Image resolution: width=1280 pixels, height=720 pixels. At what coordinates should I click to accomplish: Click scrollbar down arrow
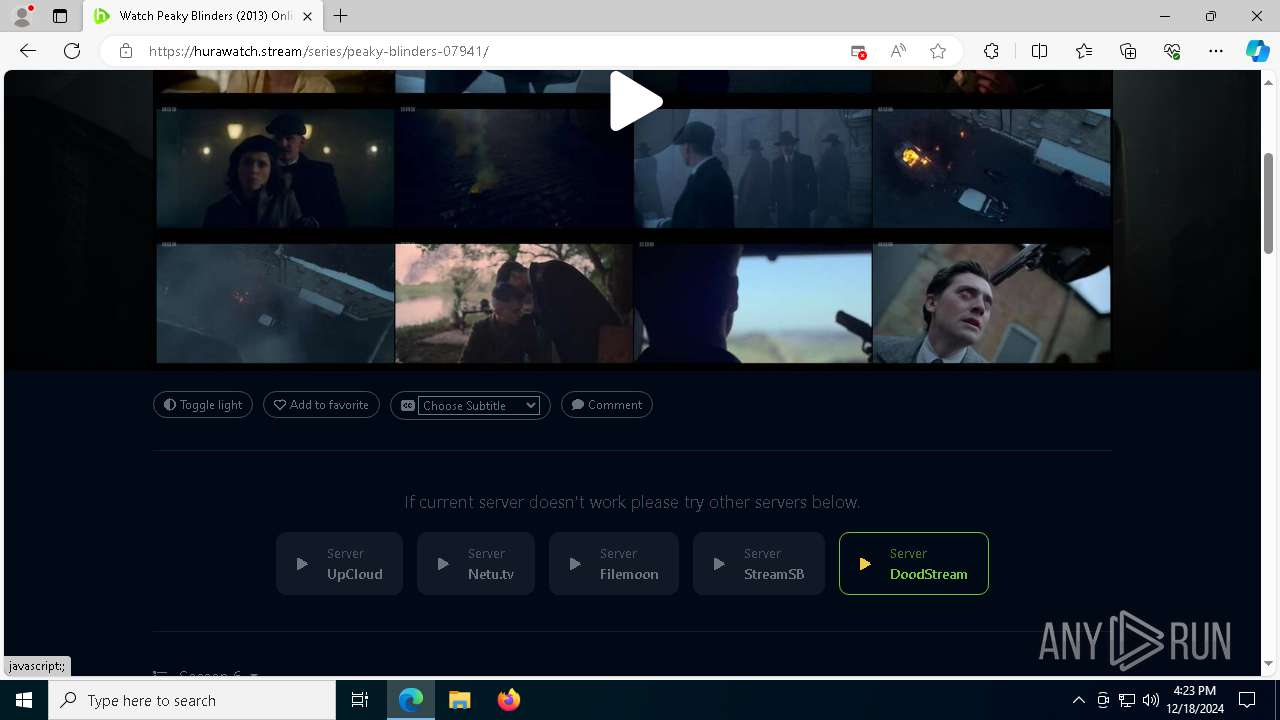pos(1269,663)
